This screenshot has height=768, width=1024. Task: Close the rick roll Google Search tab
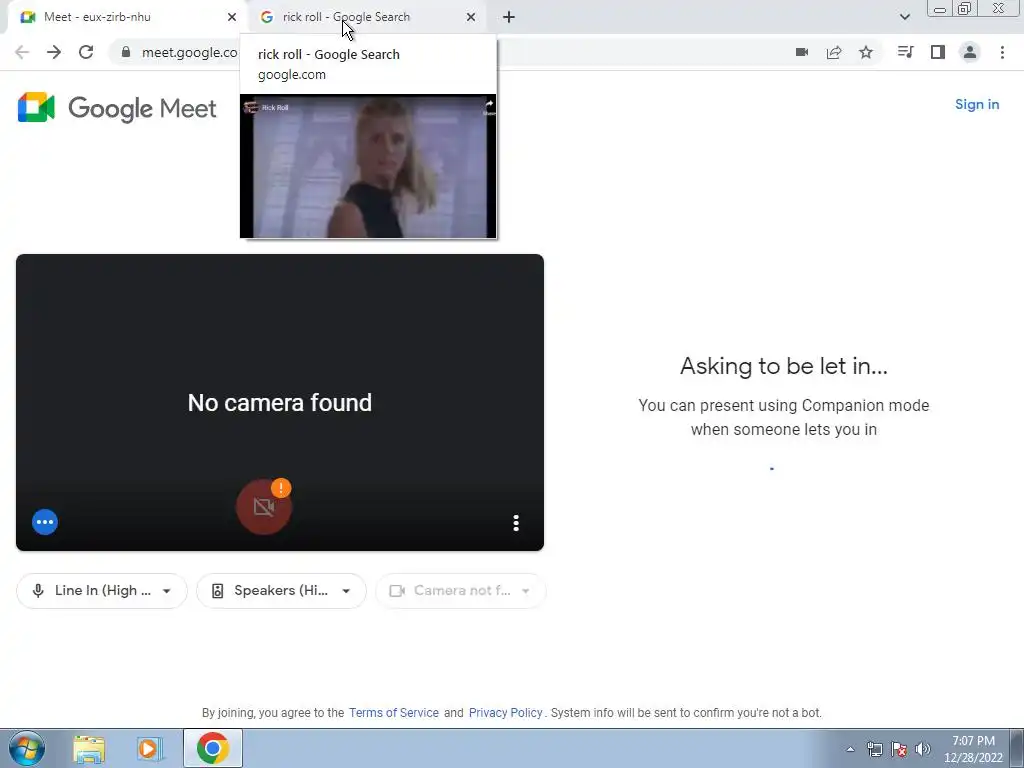point(471,17)
